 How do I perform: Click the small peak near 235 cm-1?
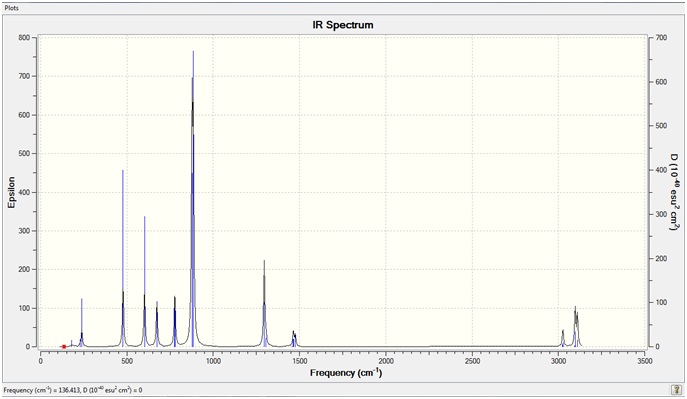coord(81,322)
